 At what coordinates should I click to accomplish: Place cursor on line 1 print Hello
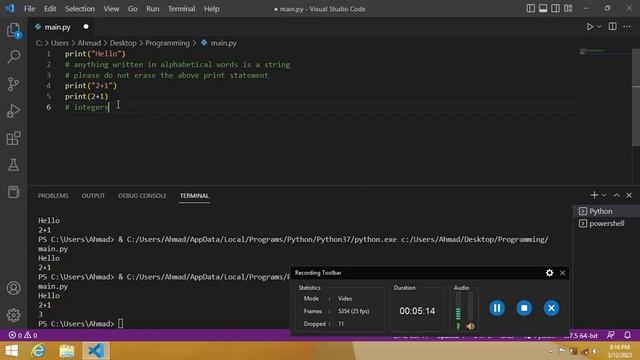tap(95, 53)
